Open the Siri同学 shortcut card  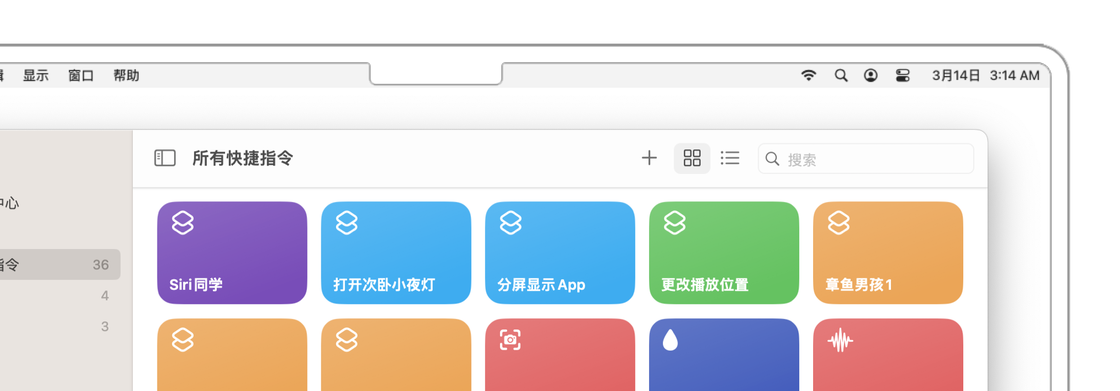232,253
